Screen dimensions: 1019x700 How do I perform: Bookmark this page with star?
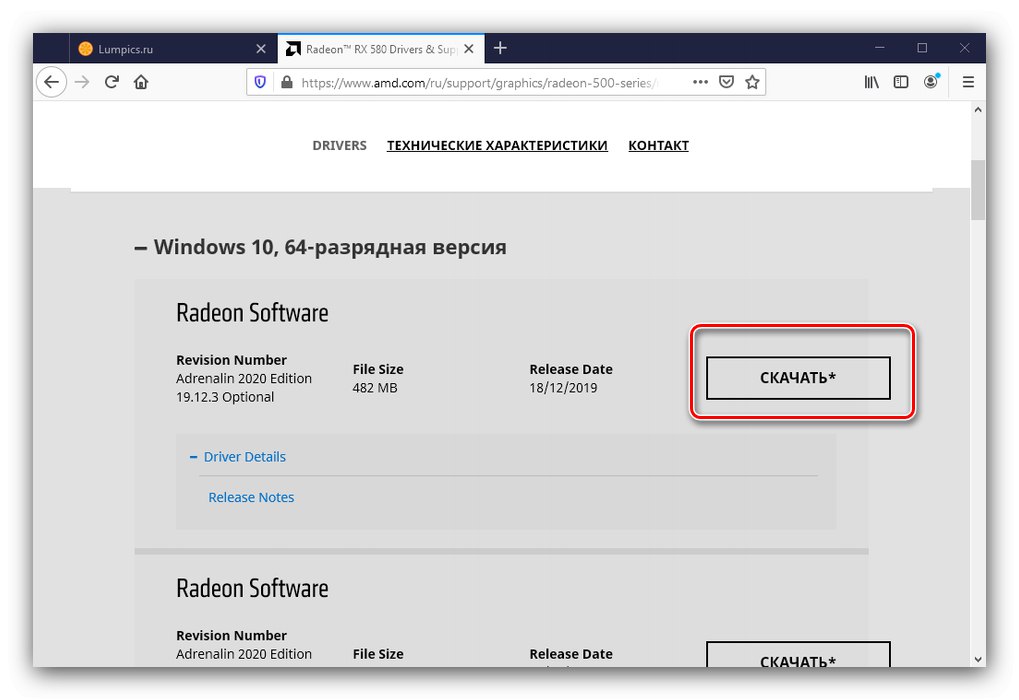[752, 82]
